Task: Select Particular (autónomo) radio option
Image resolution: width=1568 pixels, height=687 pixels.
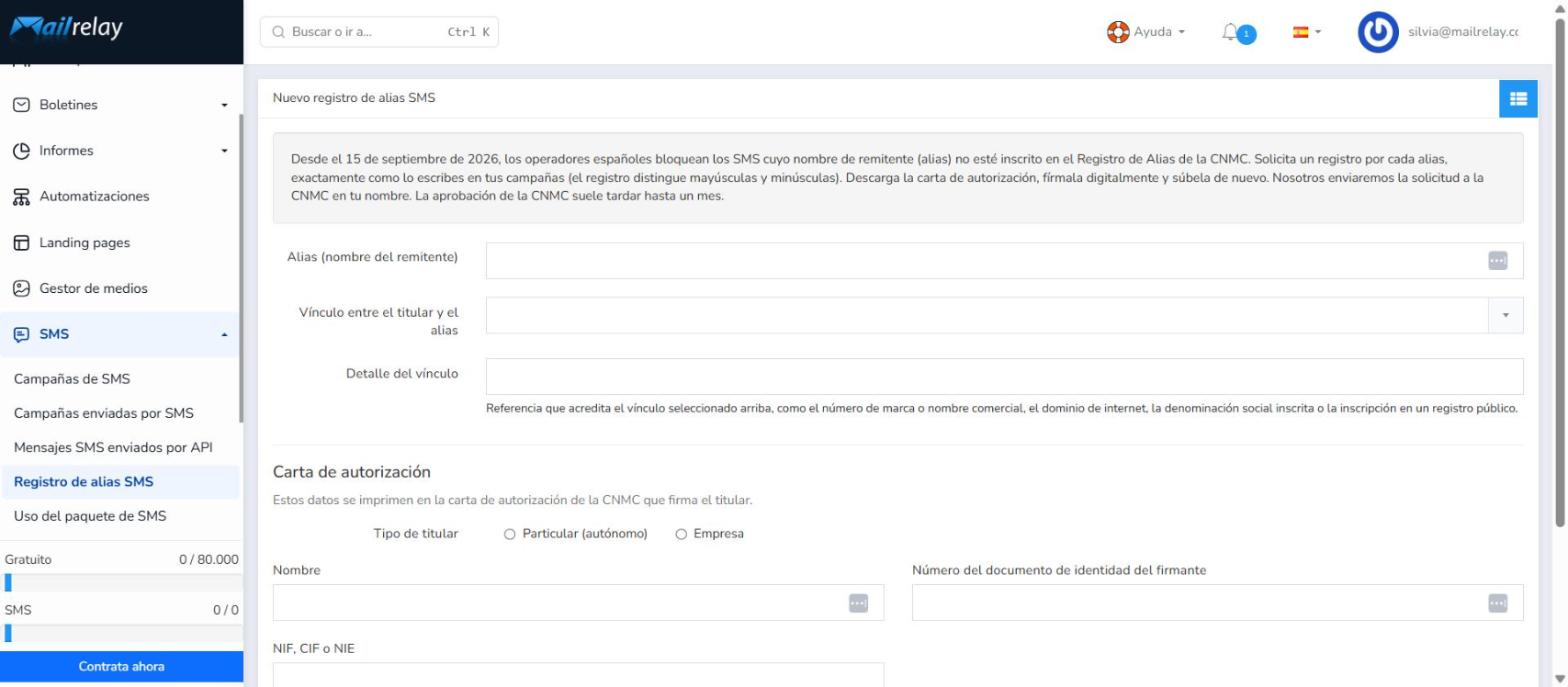Action: pyautogui.click(x=510, y=534)
